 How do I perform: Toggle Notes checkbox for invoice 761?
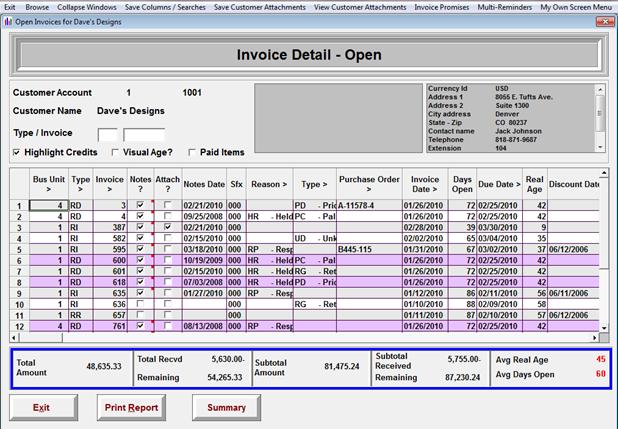[x=140, y=326]
